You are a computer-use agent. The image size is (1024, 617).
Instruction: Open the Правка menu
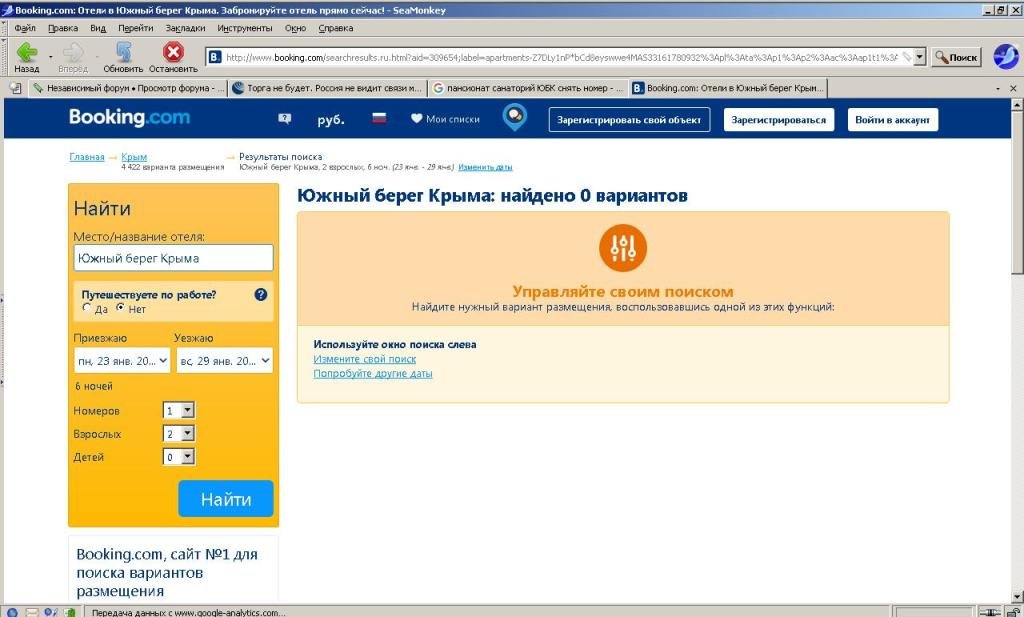click(63, 28)
